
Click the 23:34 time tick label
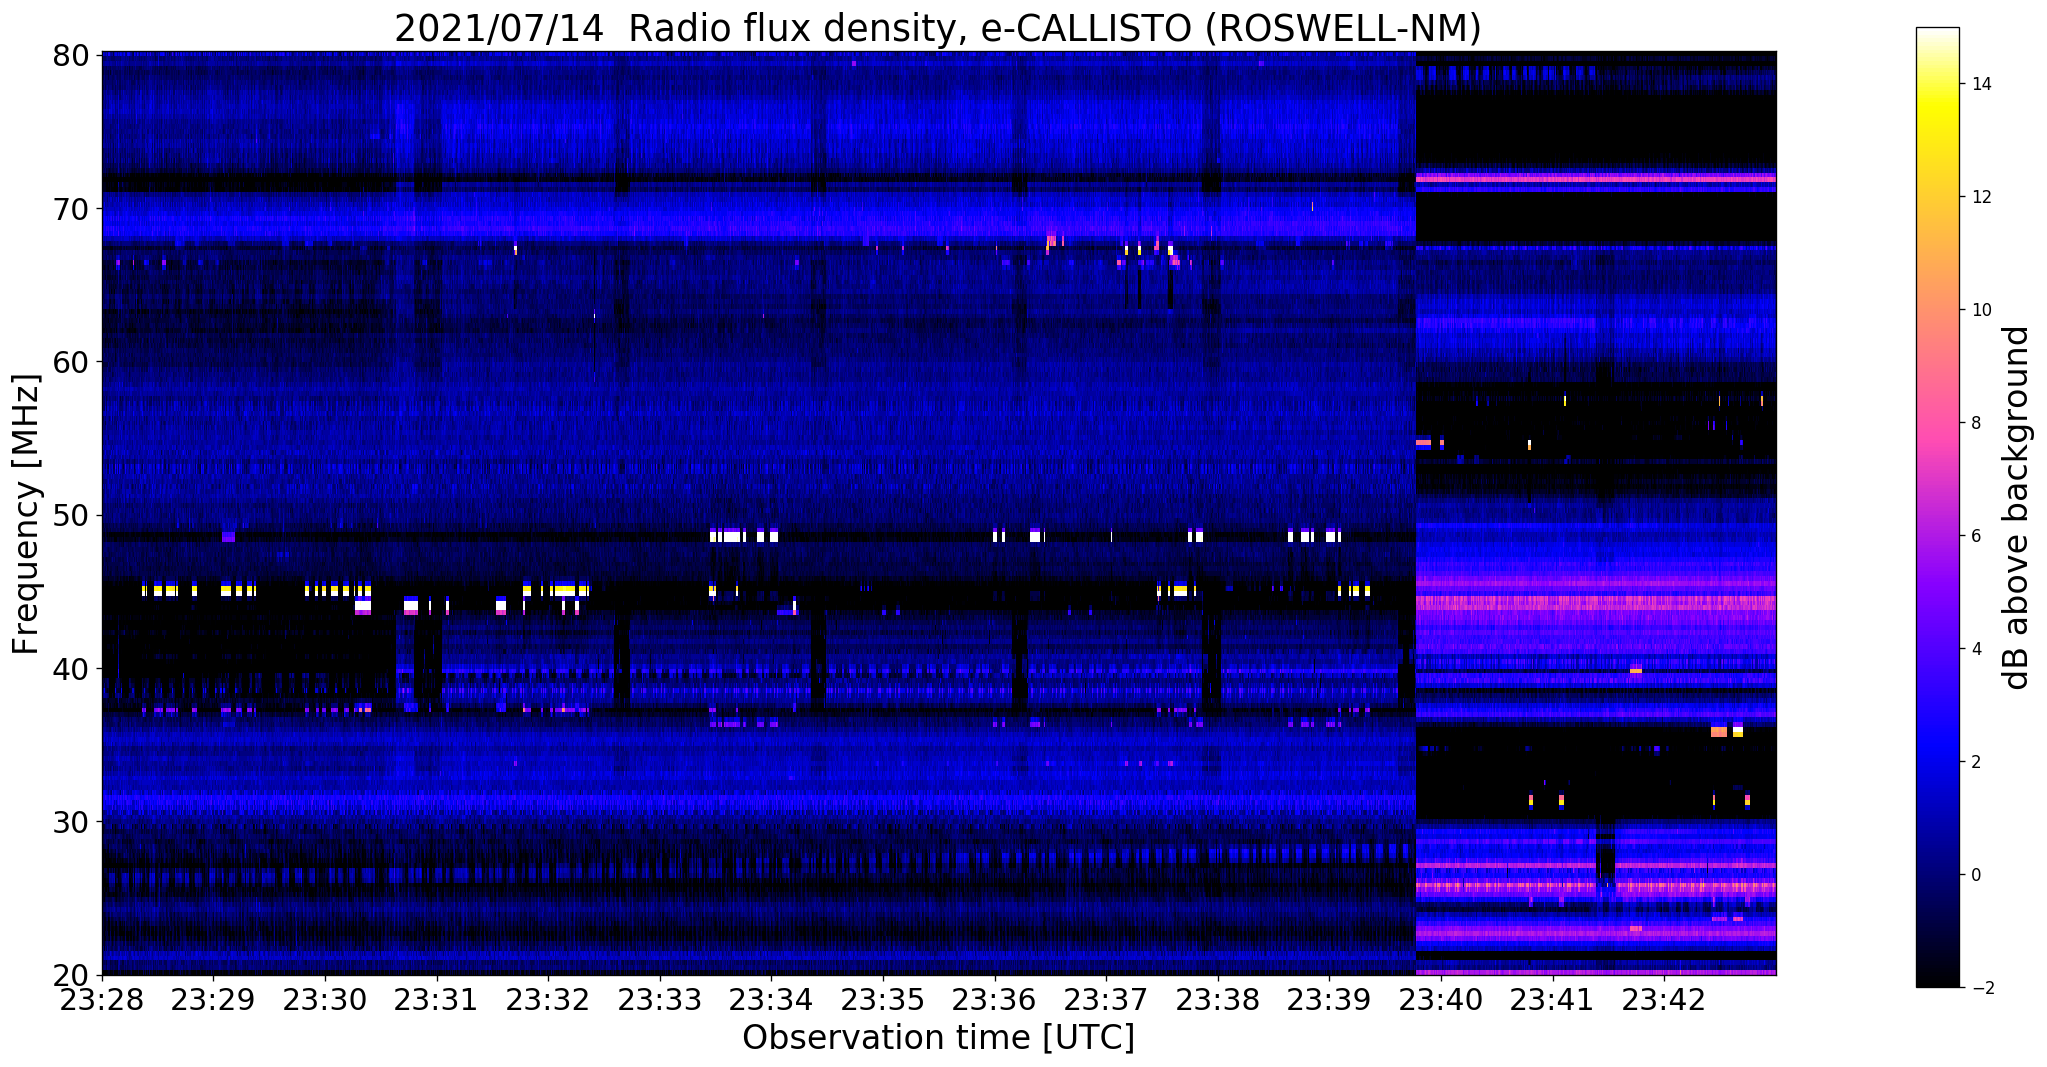772,1000
